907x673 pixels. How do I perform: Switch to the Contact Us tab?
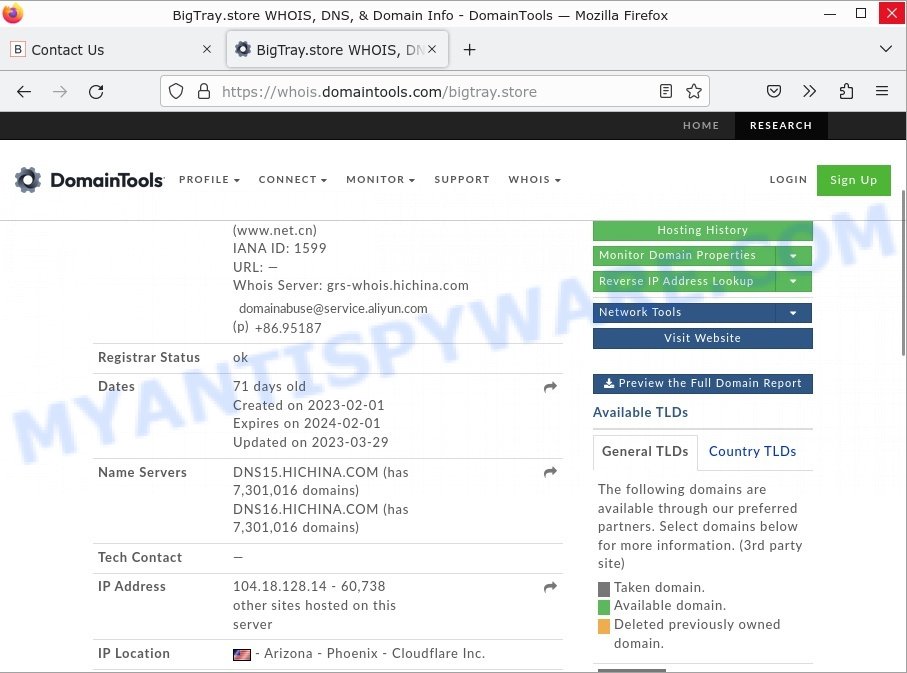112,50
